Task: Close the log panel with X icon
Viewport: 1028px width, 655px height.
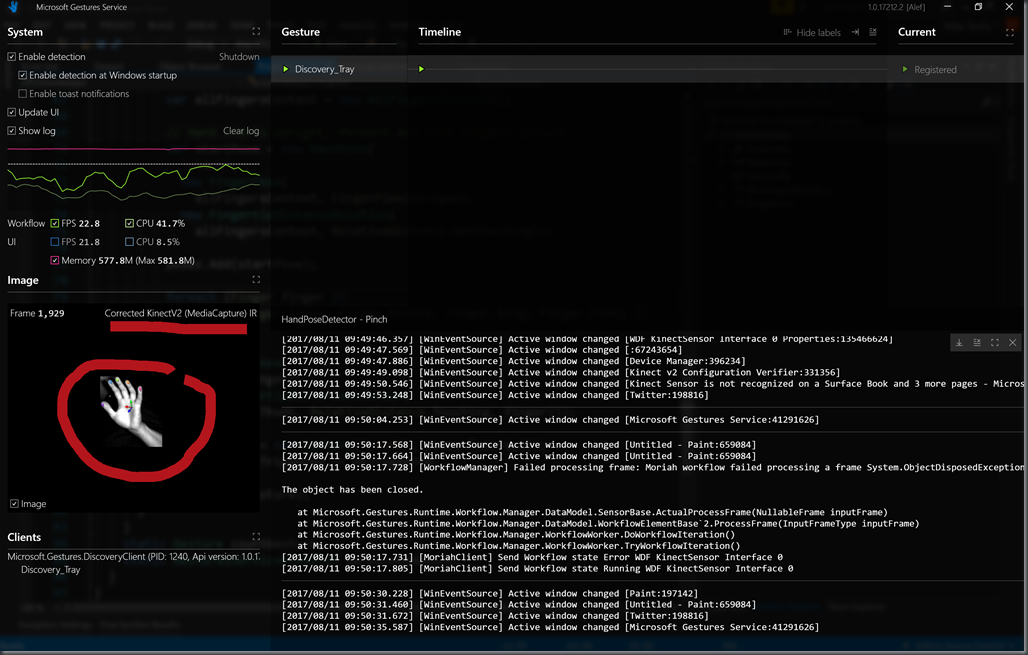Action: 1012,342
